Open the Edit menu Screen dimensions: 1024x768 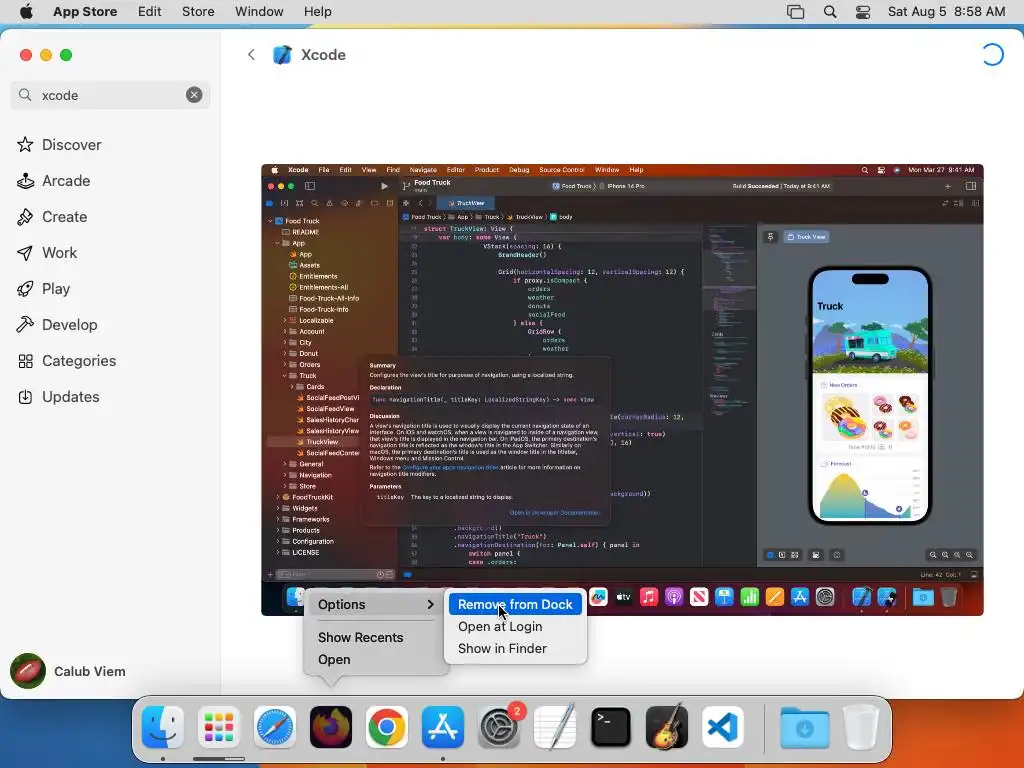tap(150, 12)
